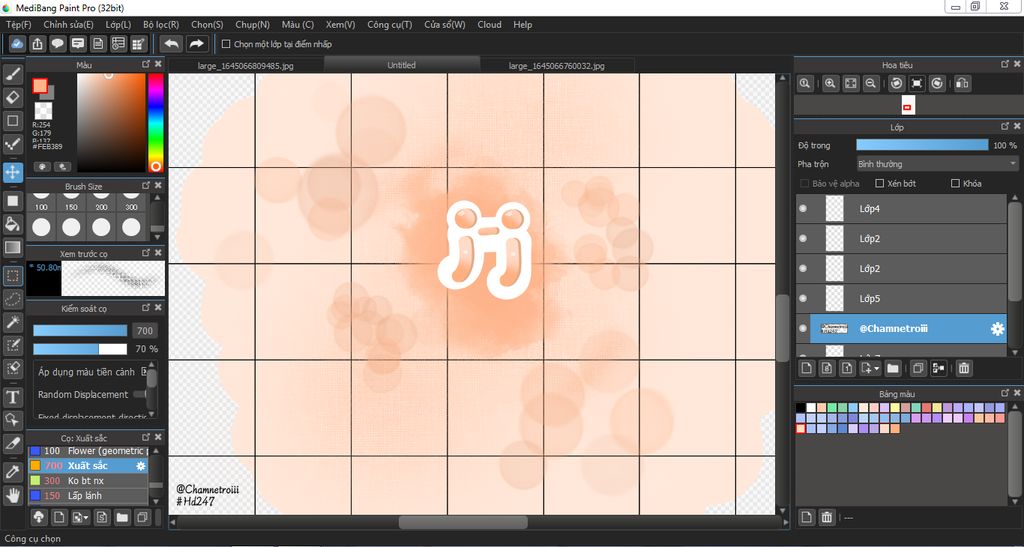Select the Bucket fill tool
Image resolution: width=1024 pixels, height=547 pixels.
(x=13, y=224)
